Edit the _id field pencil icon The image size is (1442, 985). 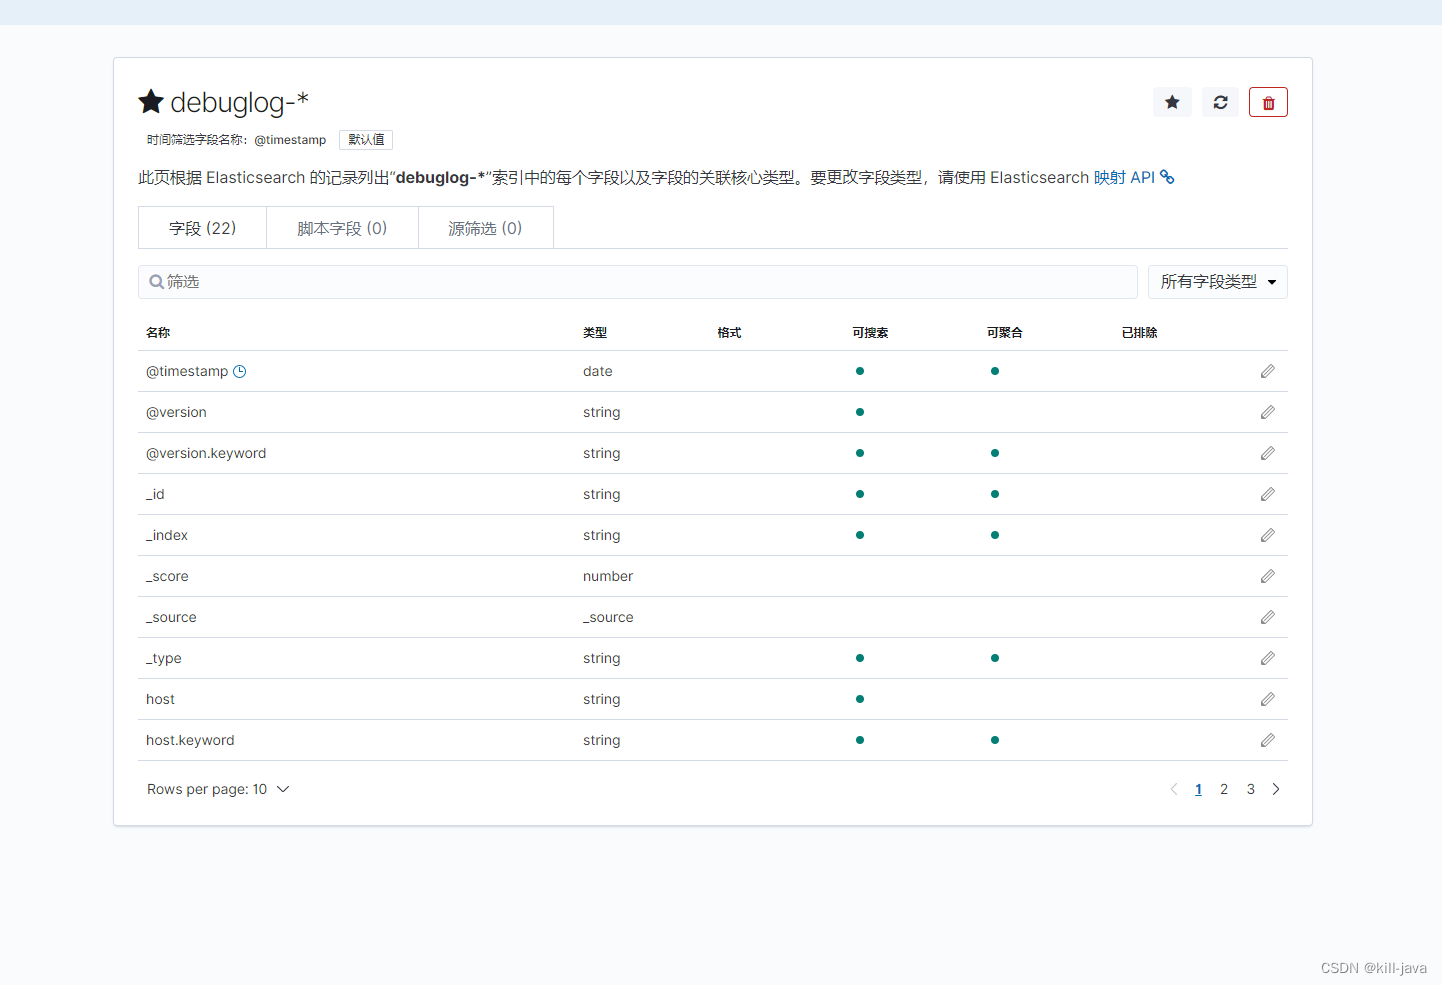pos(1267,494)
